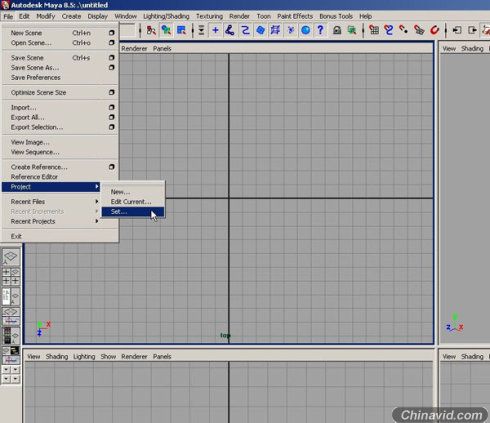The width and height of the screenshot is (490, 423).
Task: Open Save Scene option box
Action: pyautogui.click(x=112, y=58)
